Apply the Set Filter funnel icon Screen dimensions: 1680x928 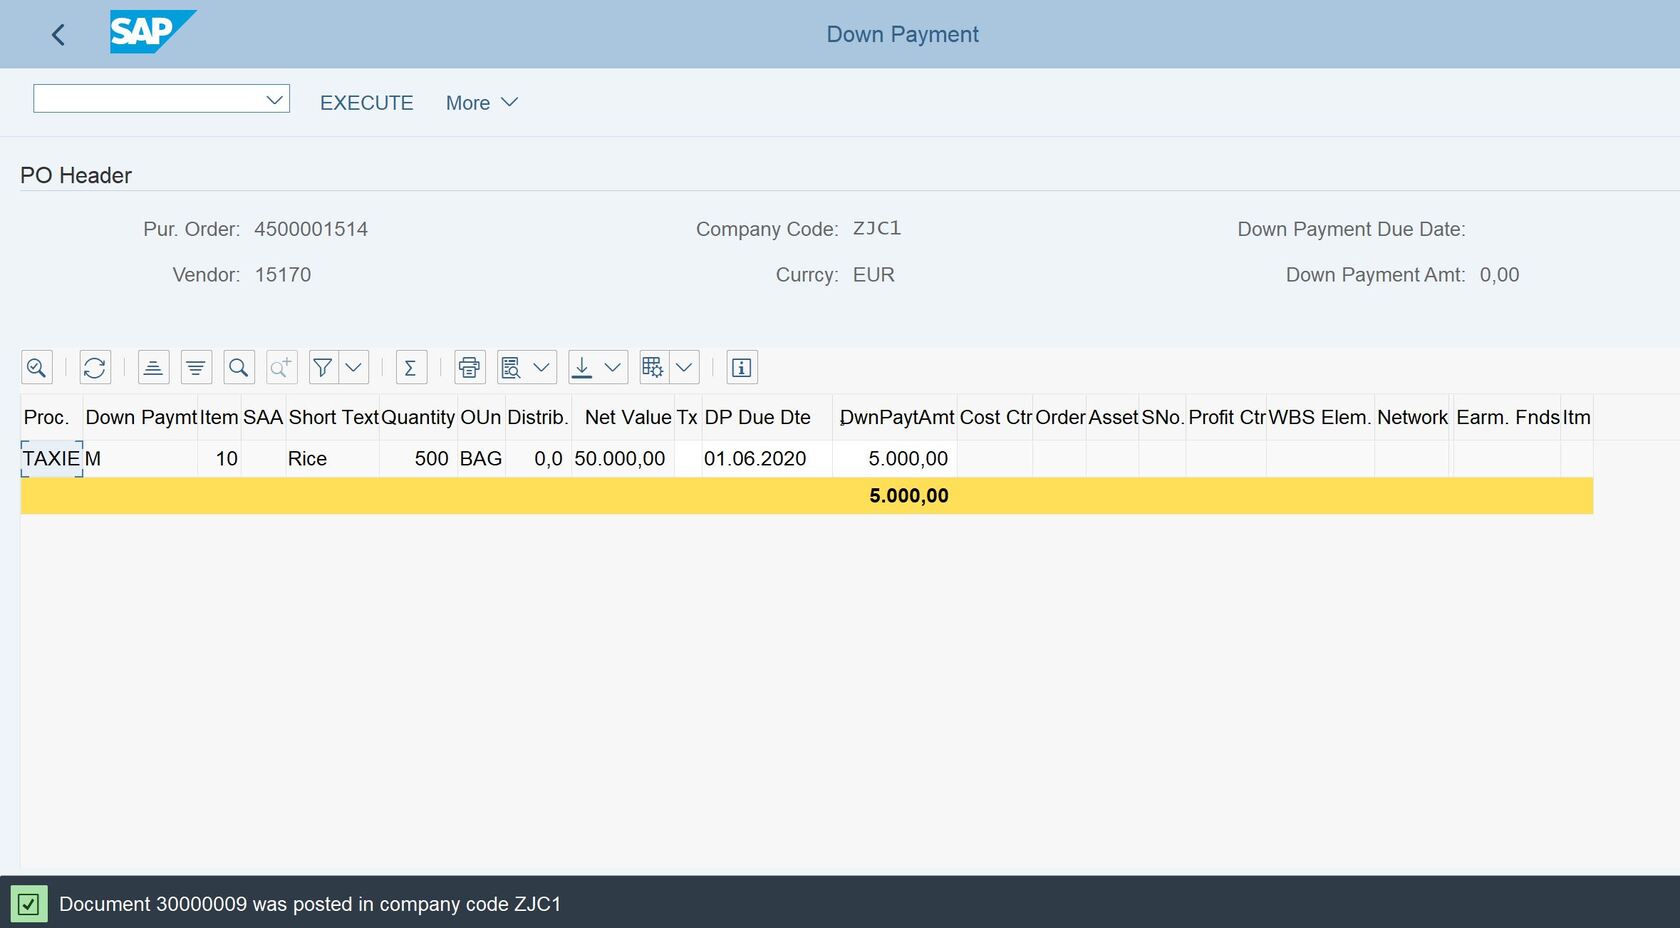coord(323,368)
